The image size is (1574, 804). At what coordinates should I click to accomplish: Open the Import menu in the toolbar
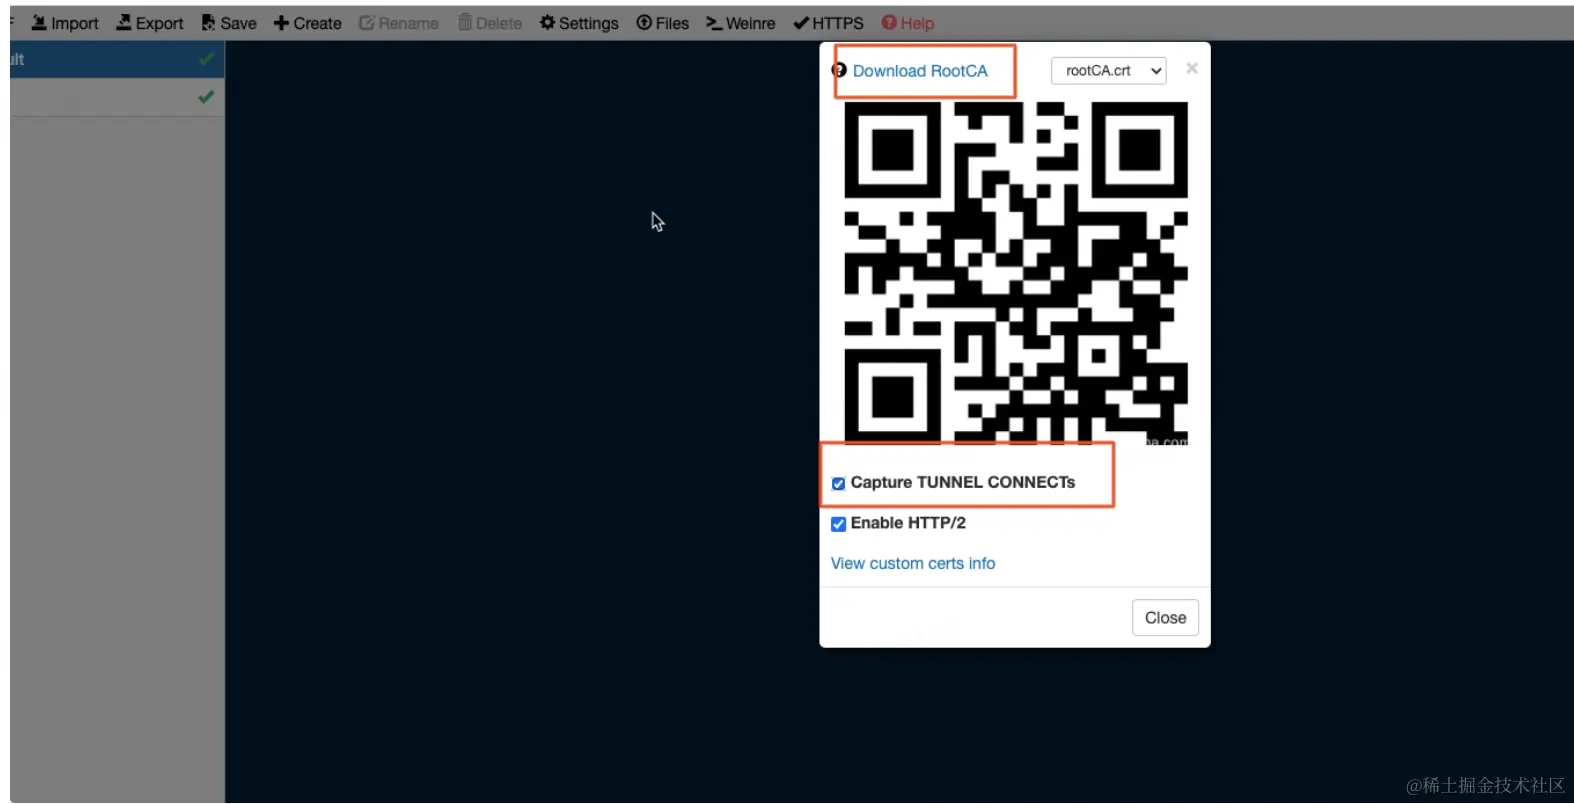65,23
